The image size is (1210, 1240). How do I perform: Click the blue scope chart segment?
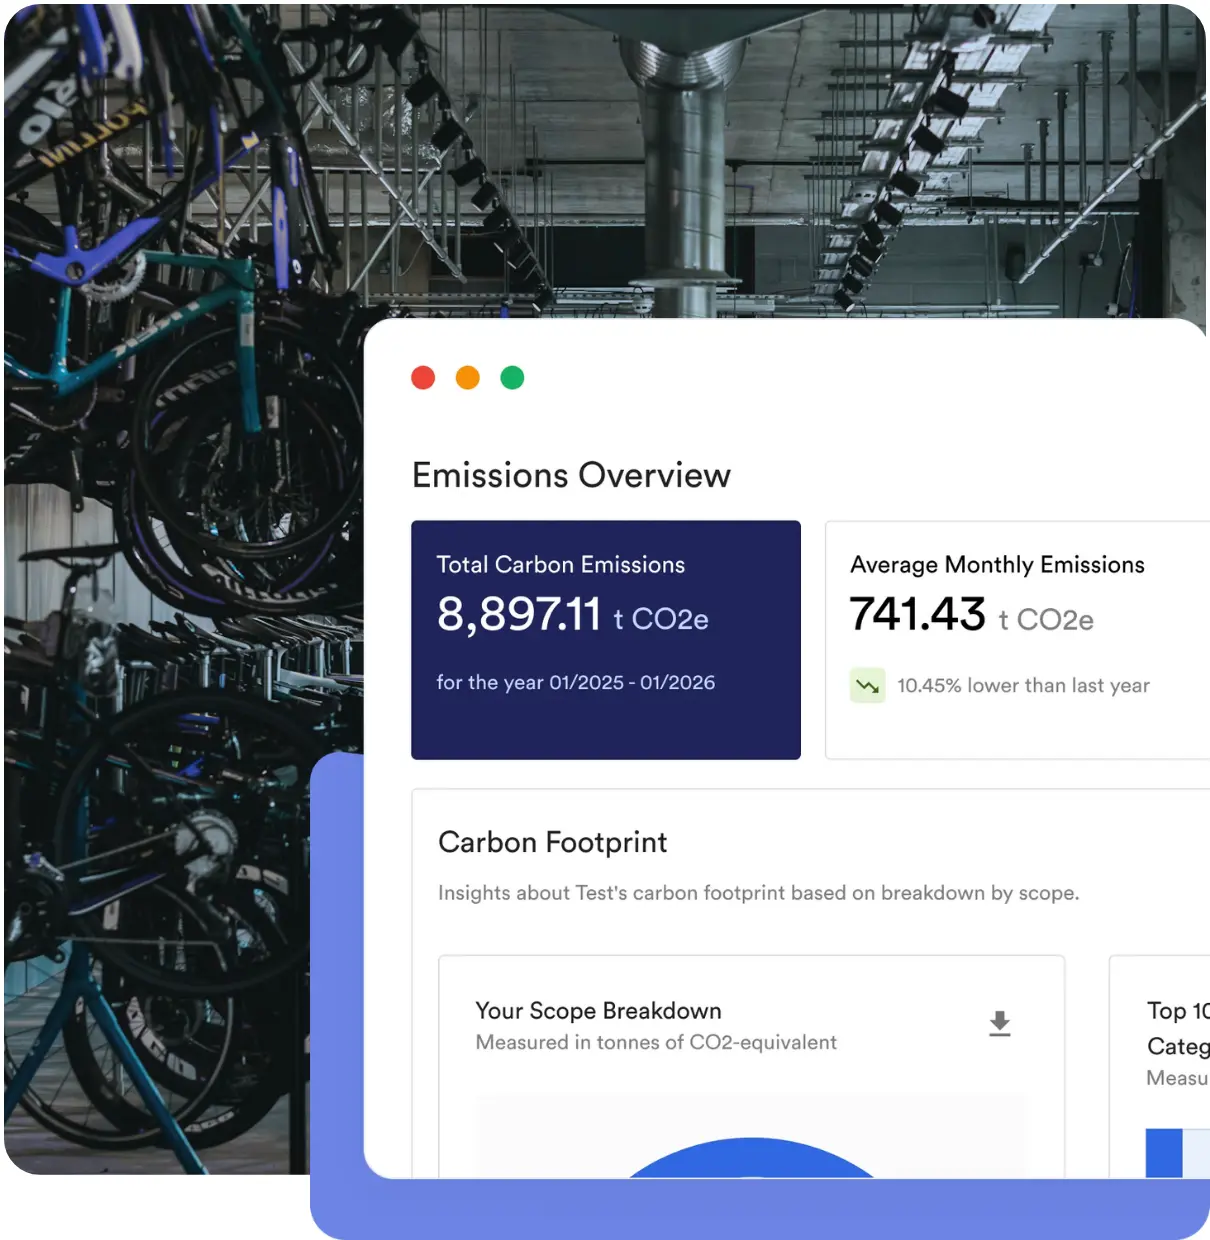(750, 1158)
